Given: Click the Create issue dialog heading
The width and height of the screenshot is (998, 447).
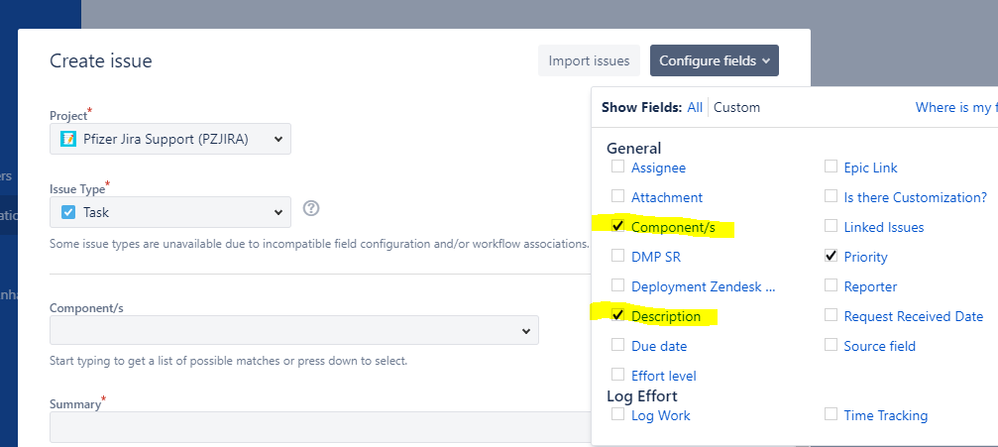Looking at the screenshot, I should 101,61.
